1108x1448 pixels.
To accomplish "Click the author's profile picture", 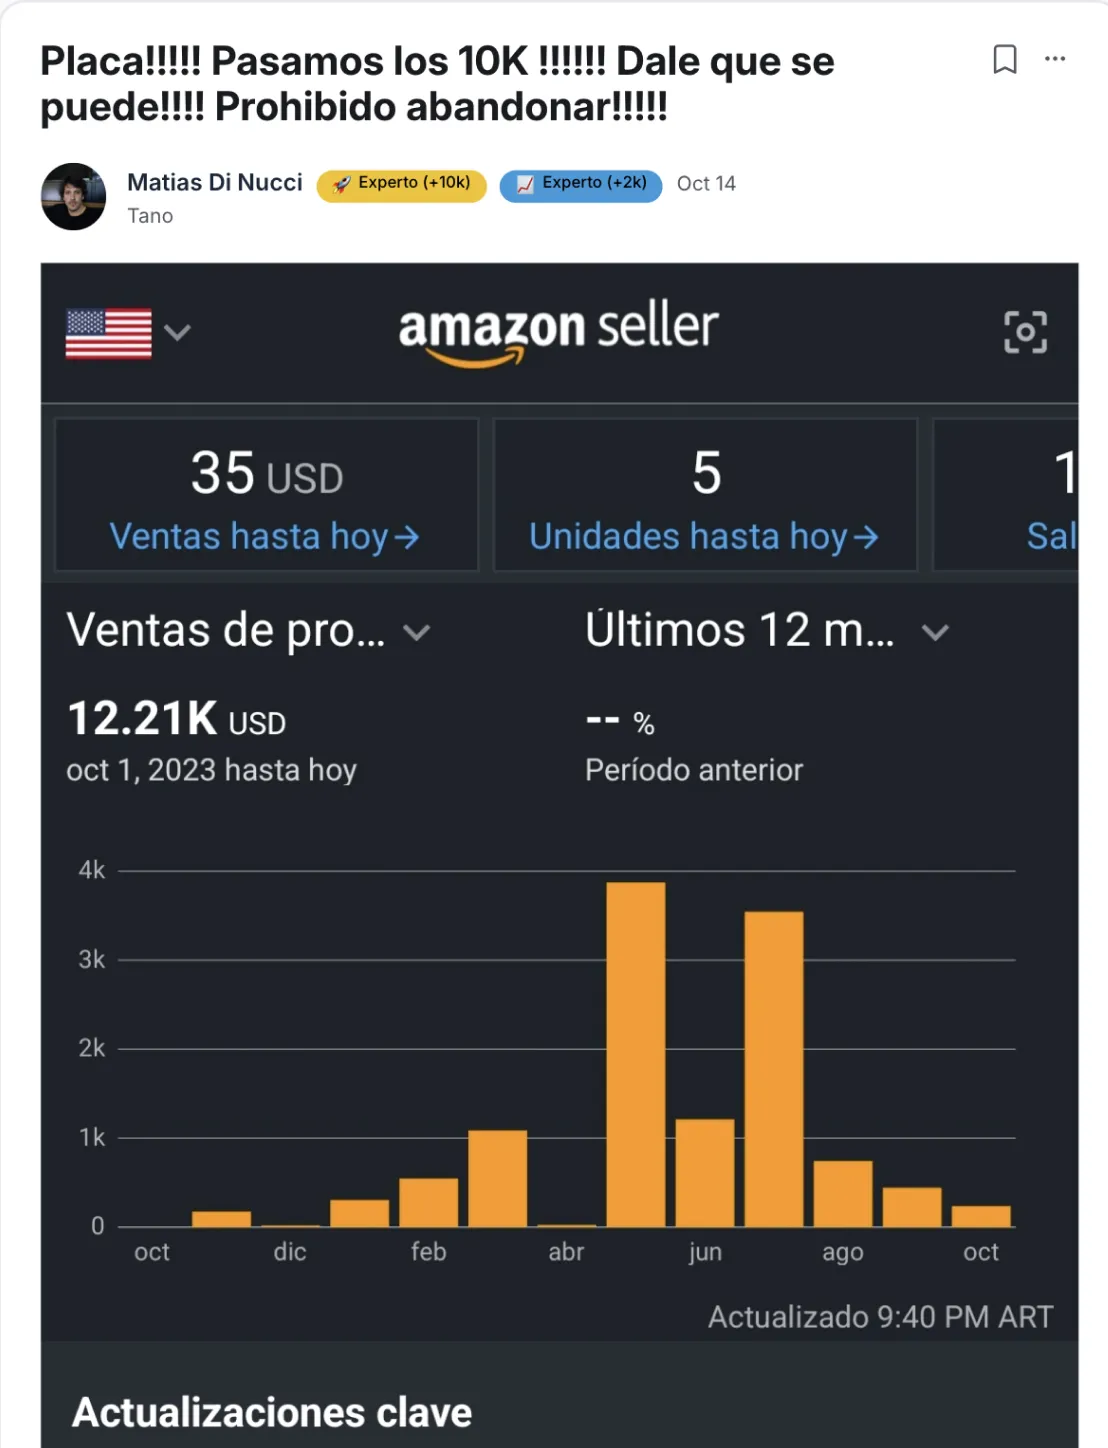I will (x=73, y=196).
